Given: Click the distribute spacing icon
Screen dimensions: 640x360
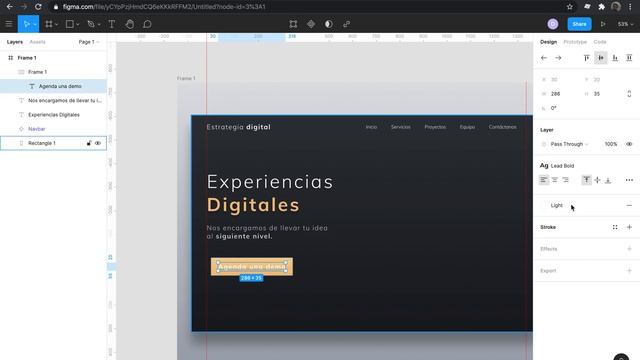Looking at the screenshot, I should [629, 58].
